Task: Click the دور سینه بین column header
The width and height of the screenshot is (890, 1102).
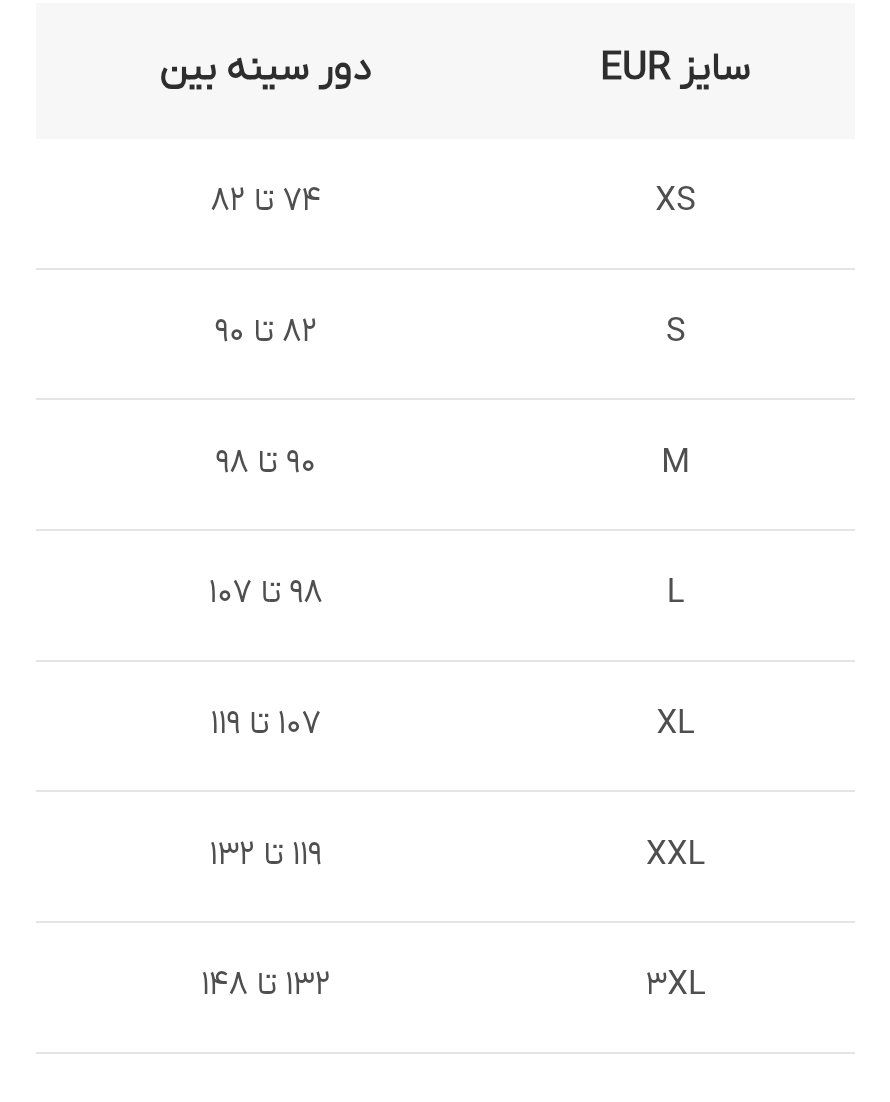Action: pyautogui.click(x=265, y=69)
